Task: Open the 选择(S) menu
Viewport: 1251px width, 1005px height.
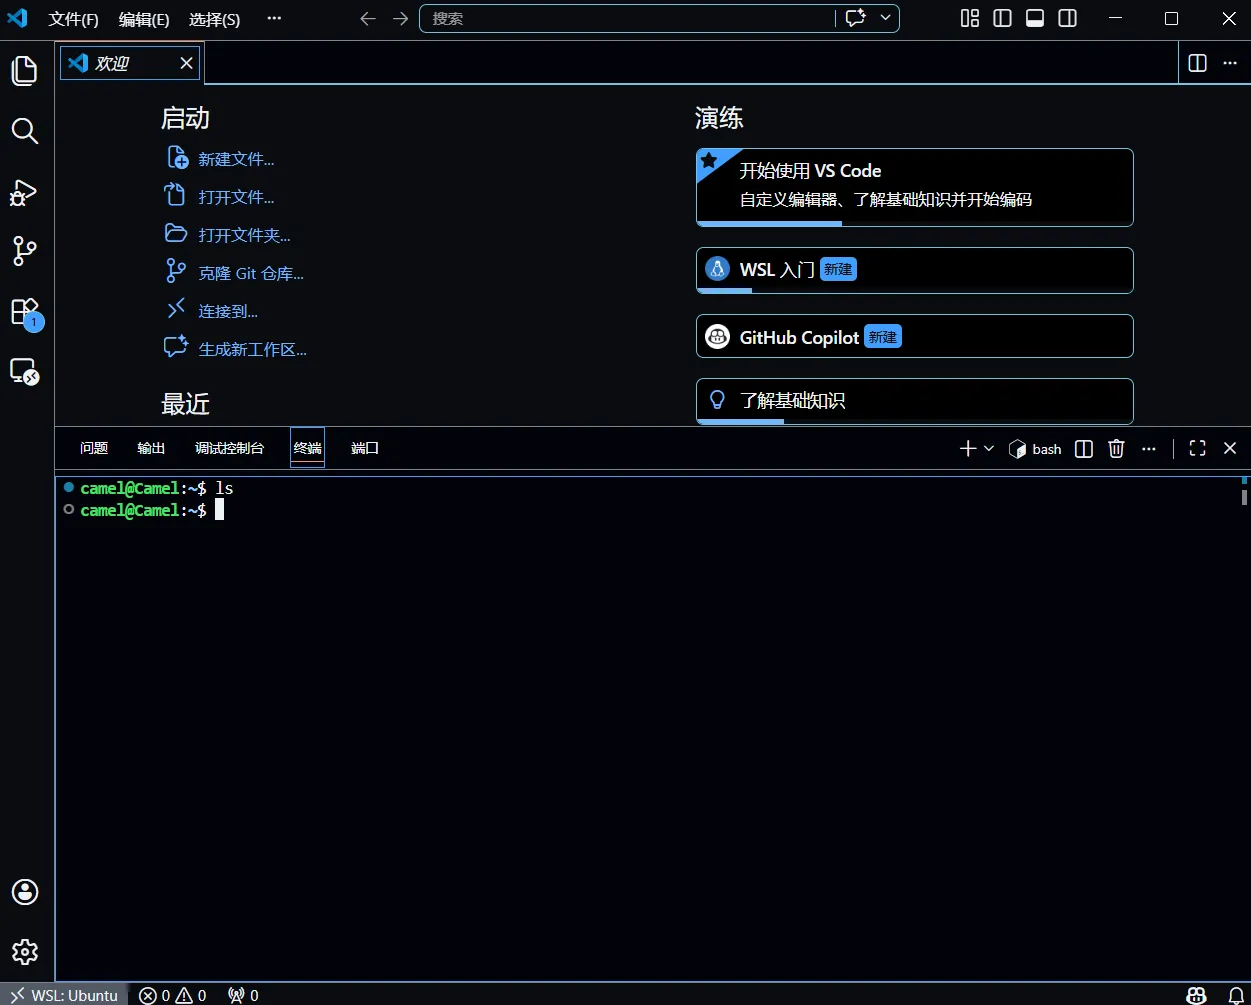Action: coord(215,19)
